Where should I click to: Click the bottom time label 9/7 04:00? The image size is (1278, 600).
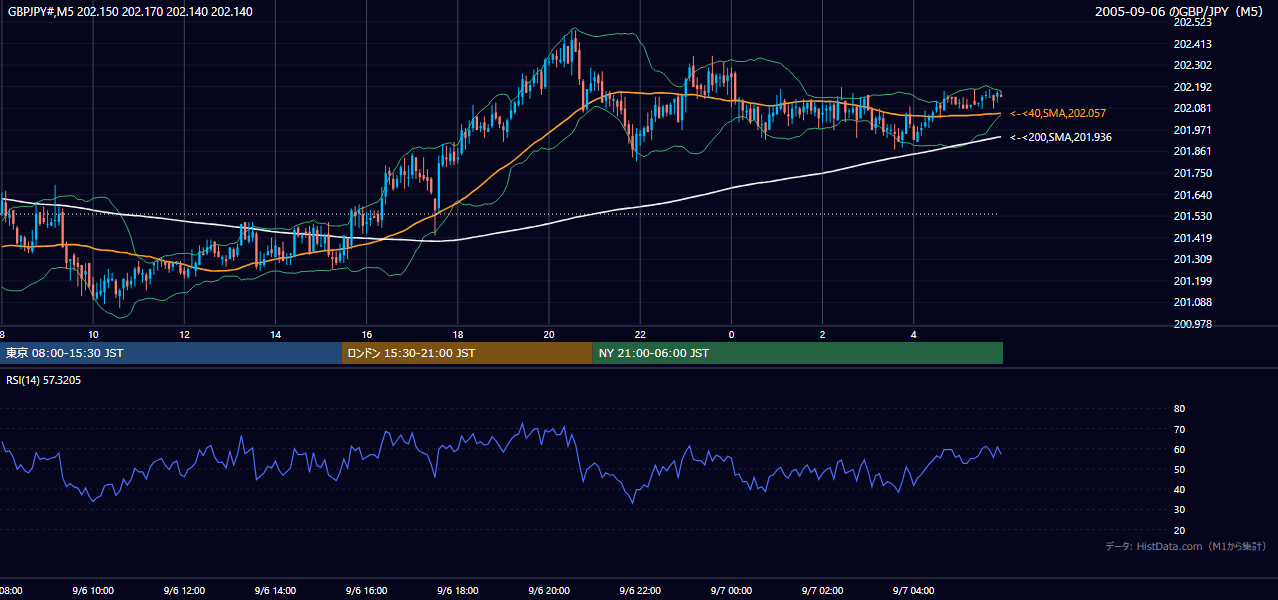(914, 591)
